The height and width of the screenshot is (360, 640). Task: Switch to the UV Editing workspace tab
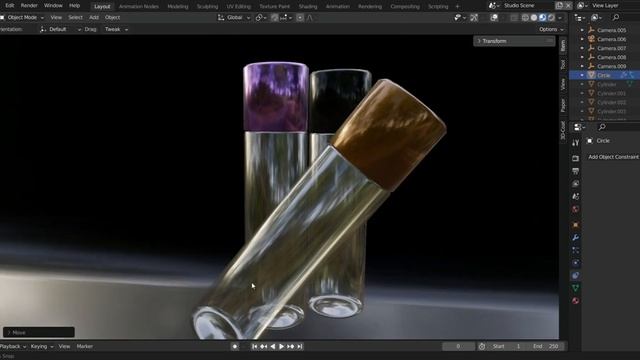(239, 7)
